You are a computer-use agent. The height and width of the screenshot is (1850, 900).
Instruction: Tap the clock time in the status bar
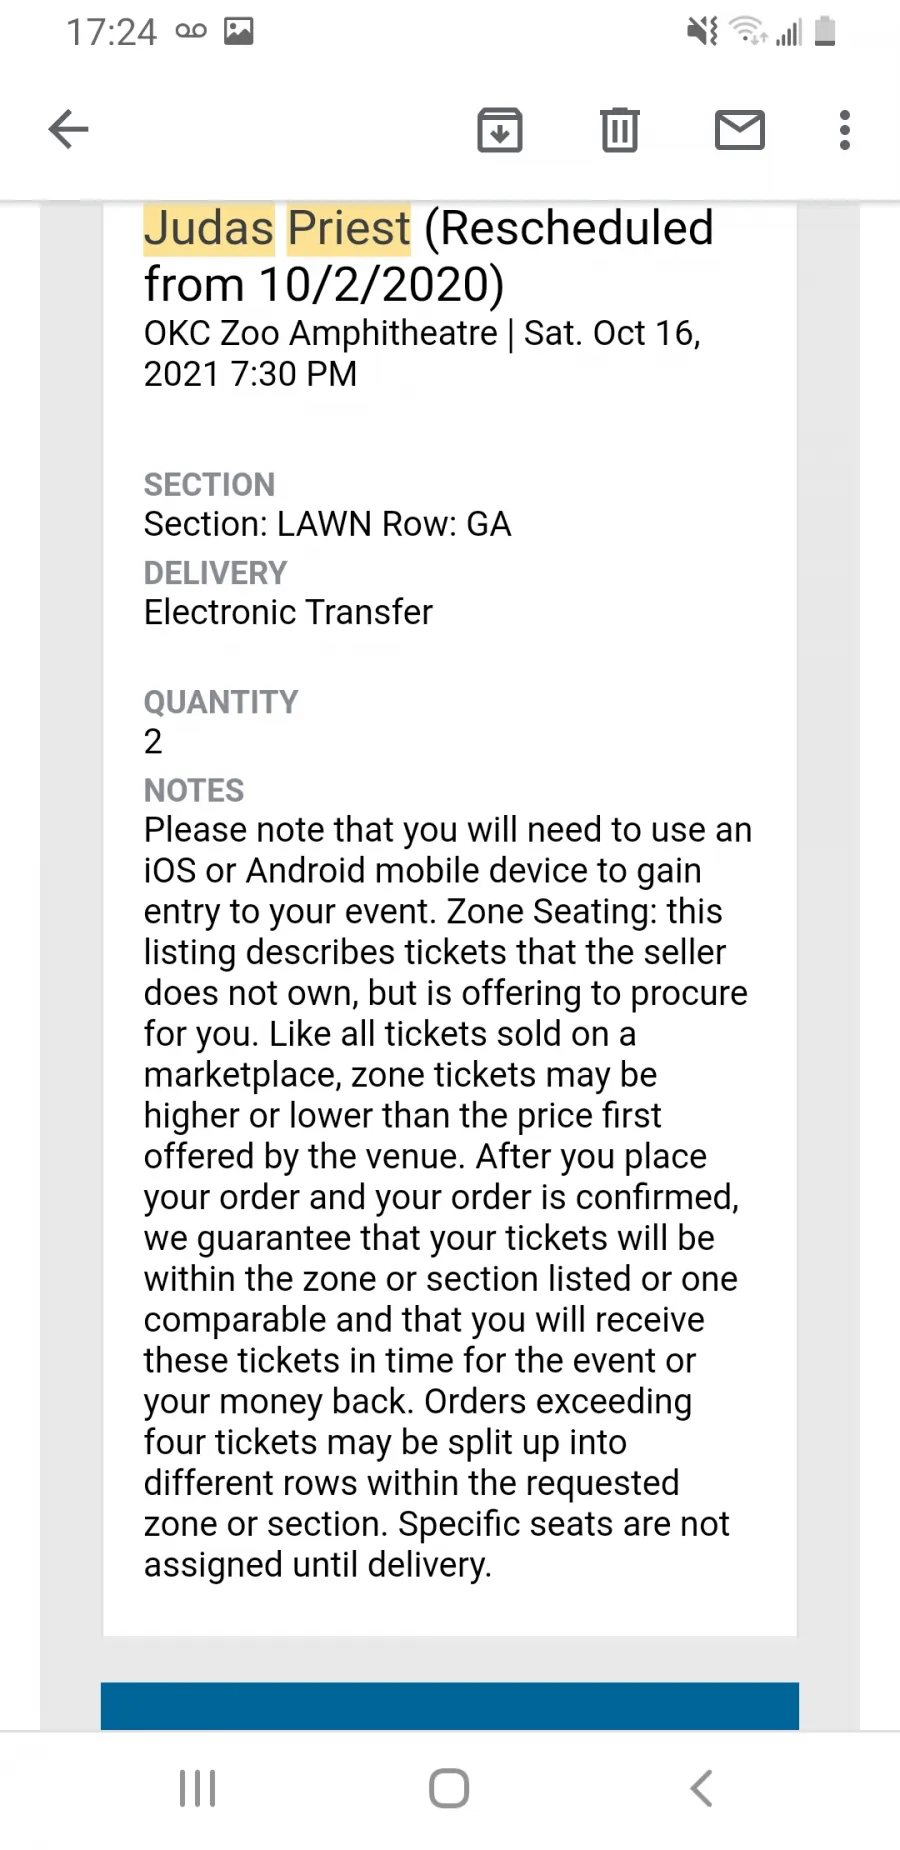[x=112, y=32]
